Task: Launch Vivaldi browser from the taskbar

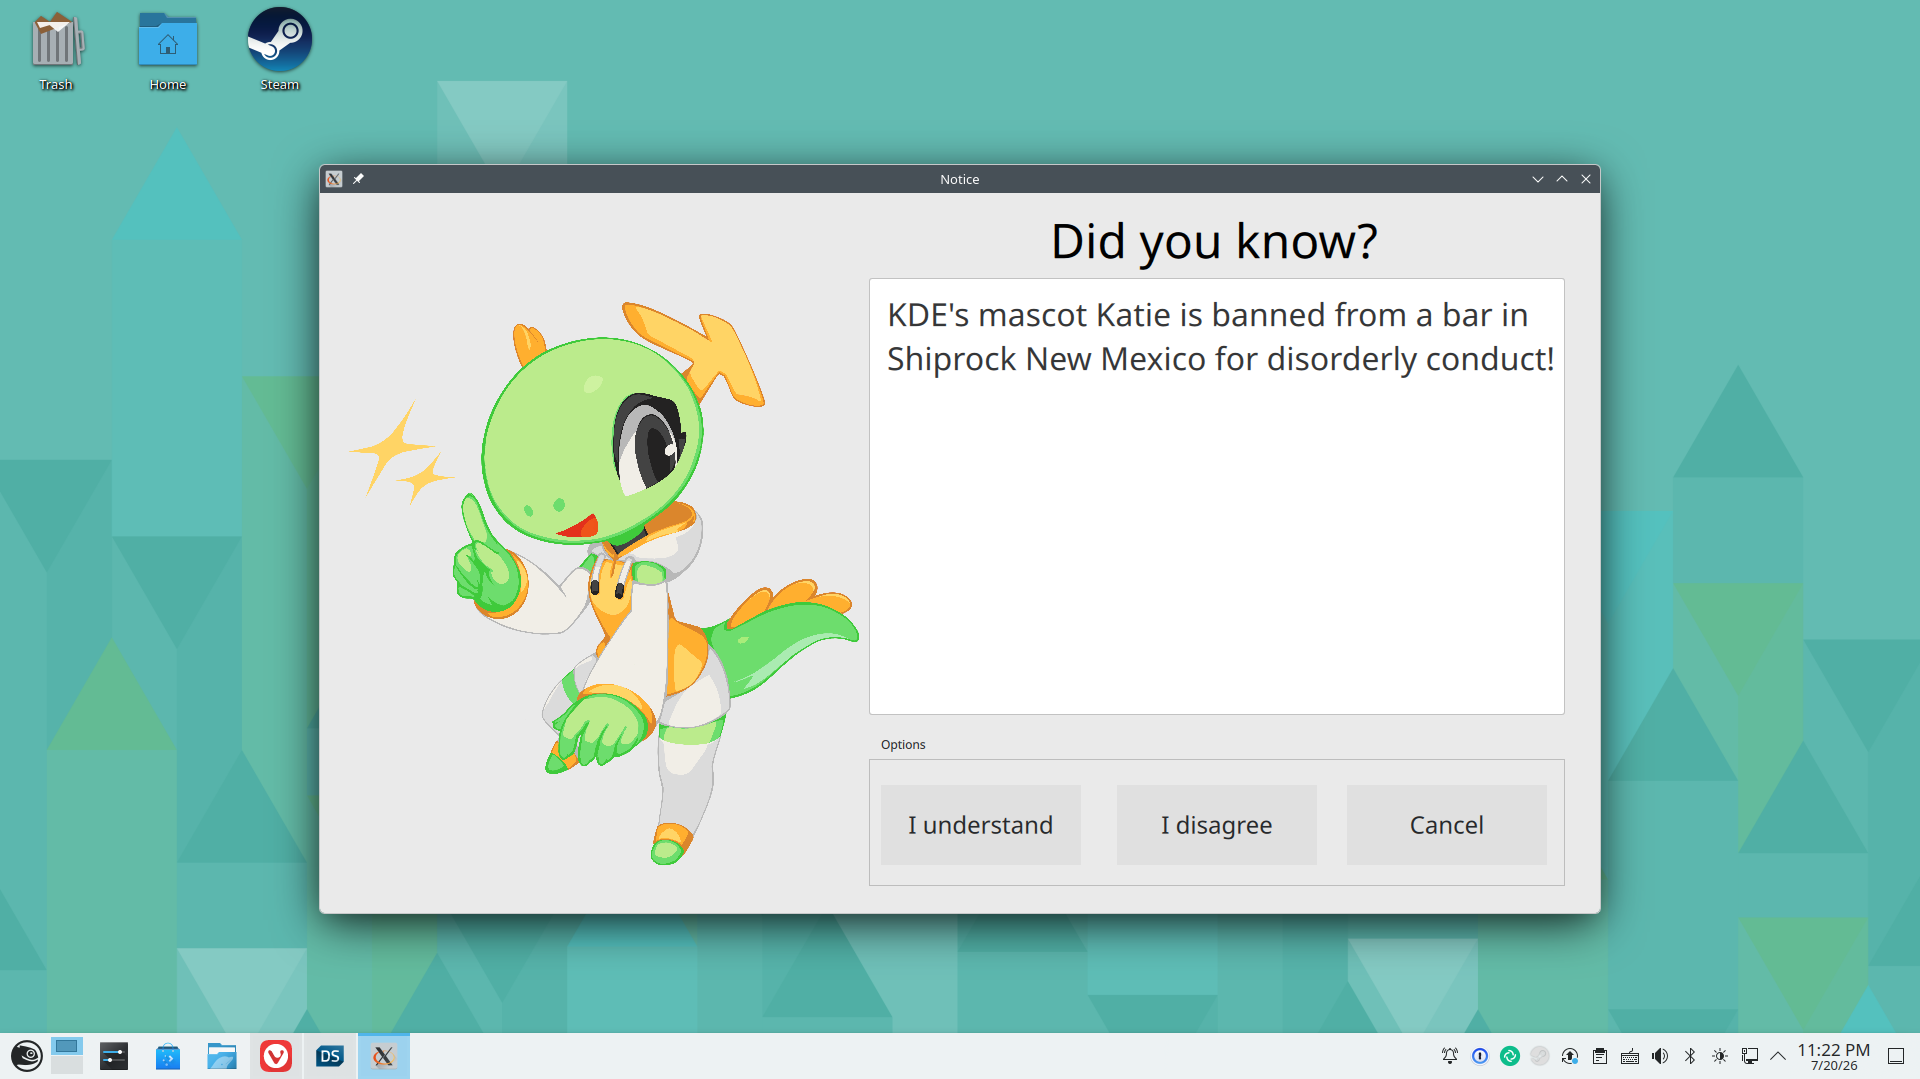Action: click(276, 1056)
